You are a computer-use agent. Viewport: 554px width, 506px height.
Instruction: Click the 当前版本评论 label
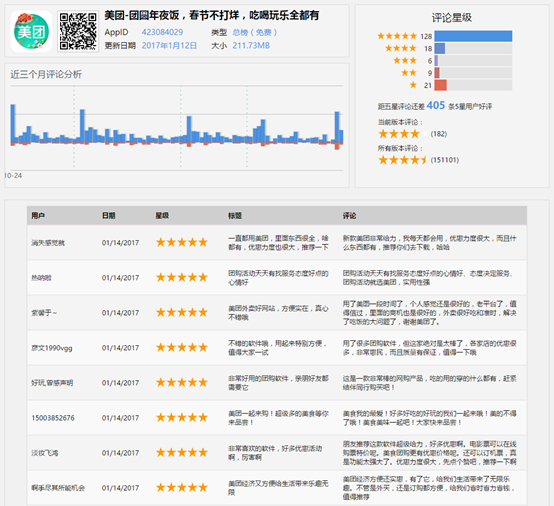[x=400, y=122]
